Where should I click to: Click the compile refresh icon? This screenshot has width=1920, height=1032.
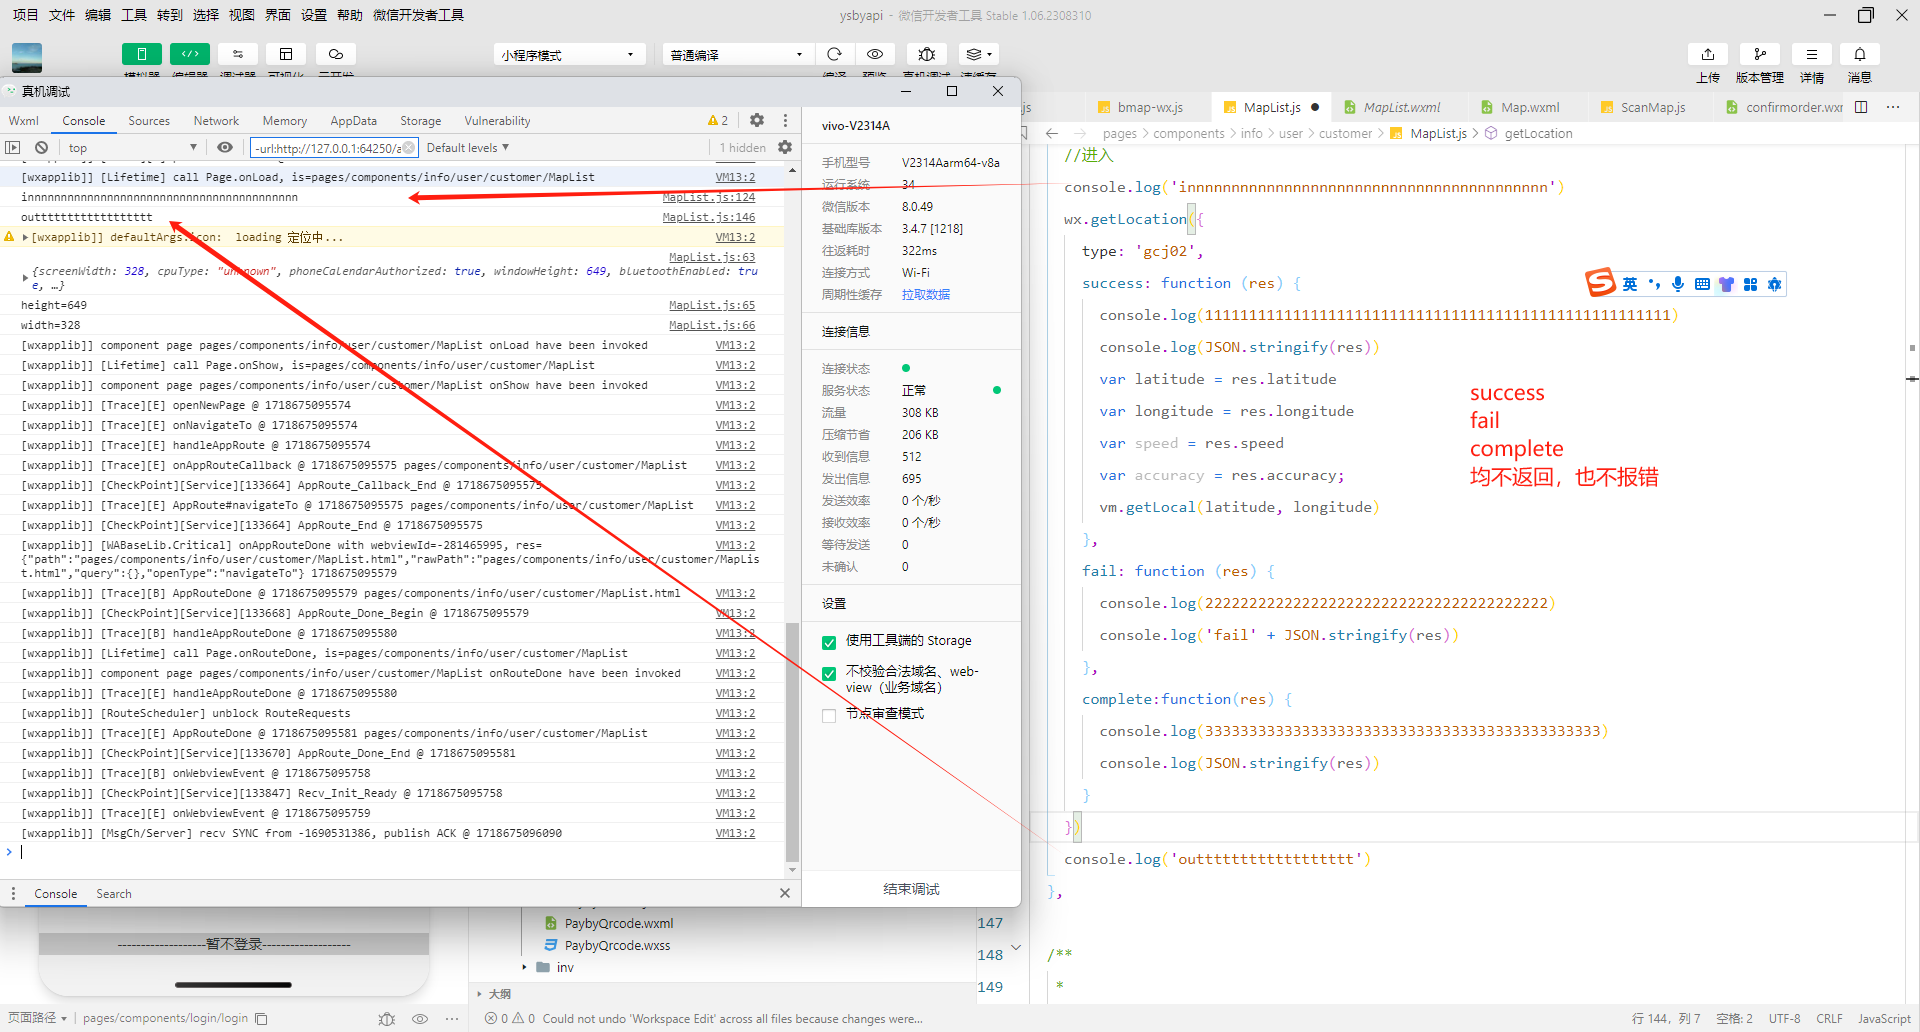point(834,54)
